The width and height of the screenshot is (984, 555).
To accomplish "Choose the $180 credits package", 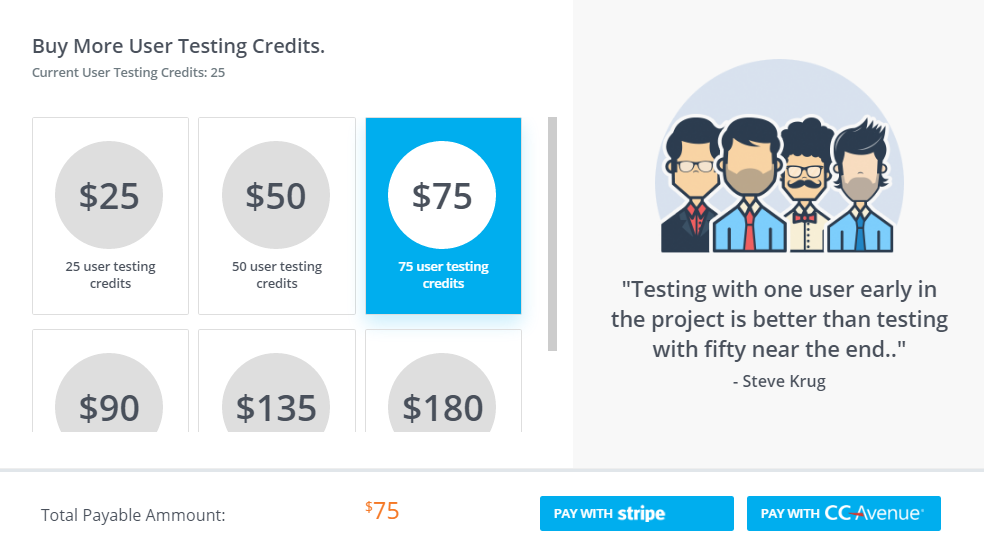I will (x=442, y=405).
